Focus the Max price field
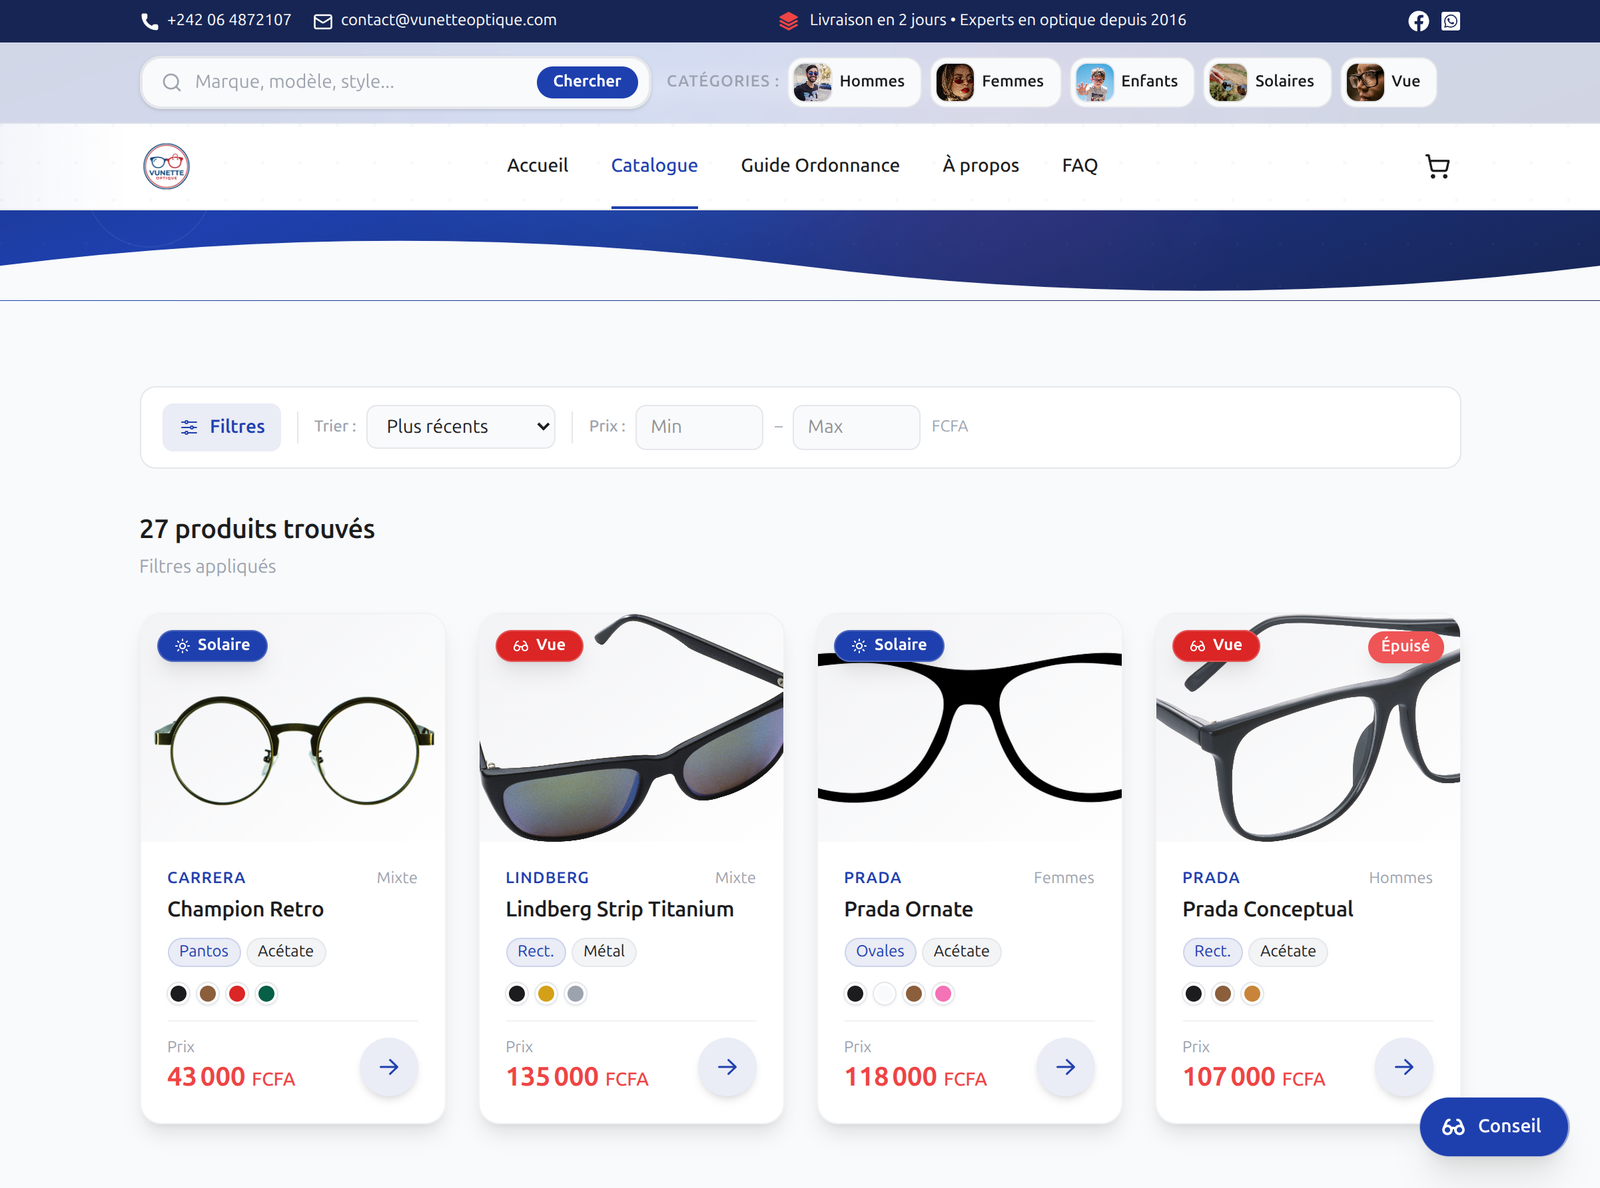The width and height of the screenshot is (1600, 1188). 856,427
